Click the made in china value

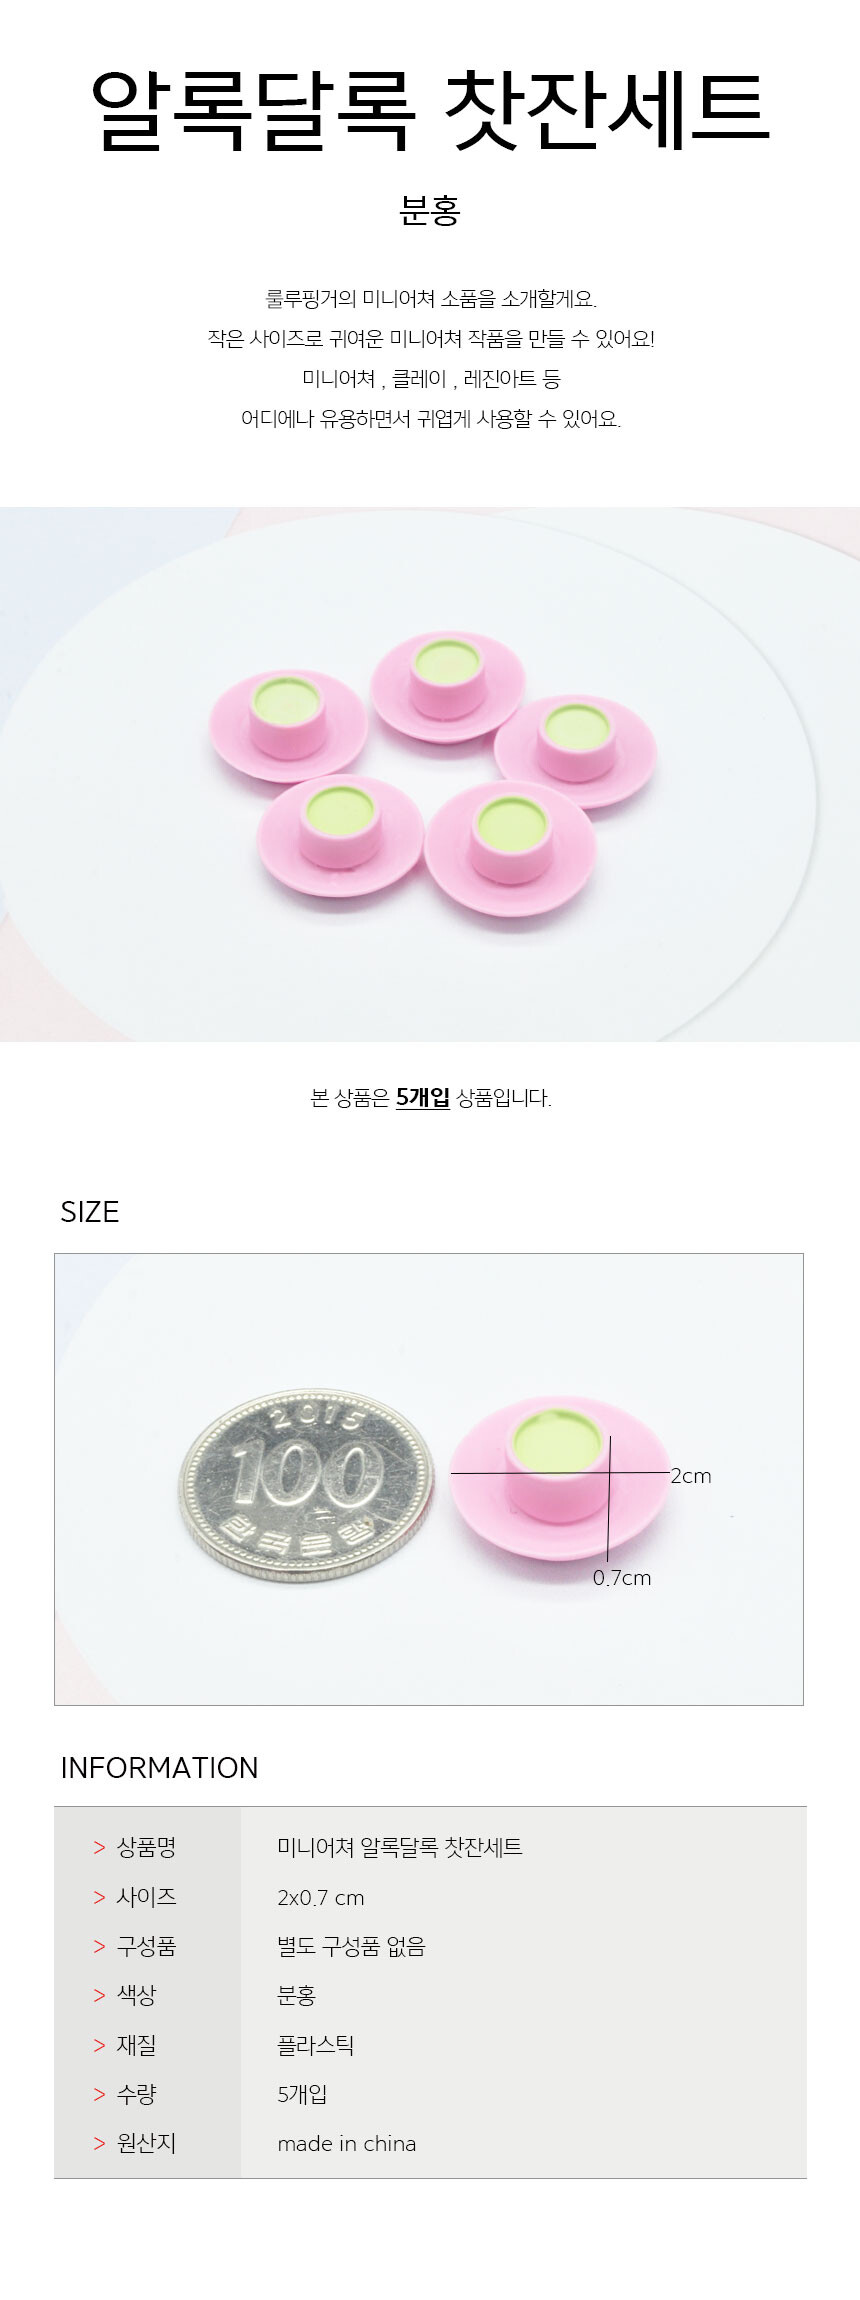click(x=347, y=2143)
